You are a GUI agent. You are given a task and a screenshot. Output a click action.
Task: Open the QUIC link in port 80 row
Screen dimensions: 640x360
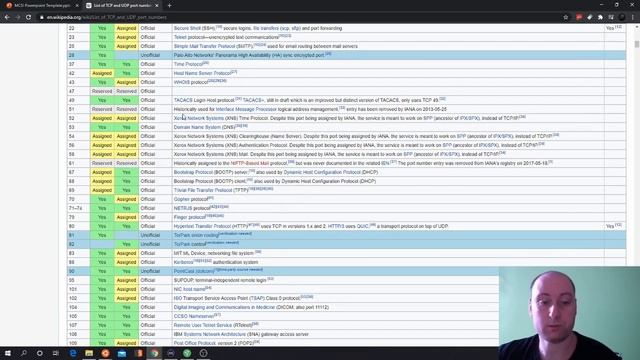click(x=362, y=226)
